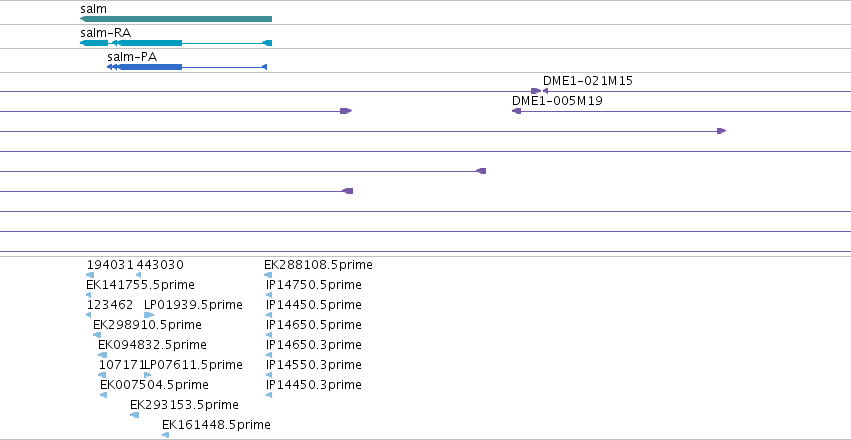Click the salm gene label
Screen dimensions: 851x440
(93, 9)
